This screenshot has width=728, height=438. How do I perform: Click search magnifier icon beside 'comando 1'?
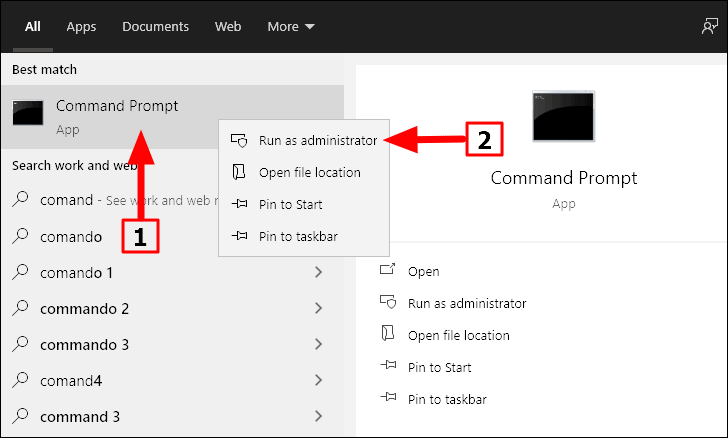pos(20,271)
